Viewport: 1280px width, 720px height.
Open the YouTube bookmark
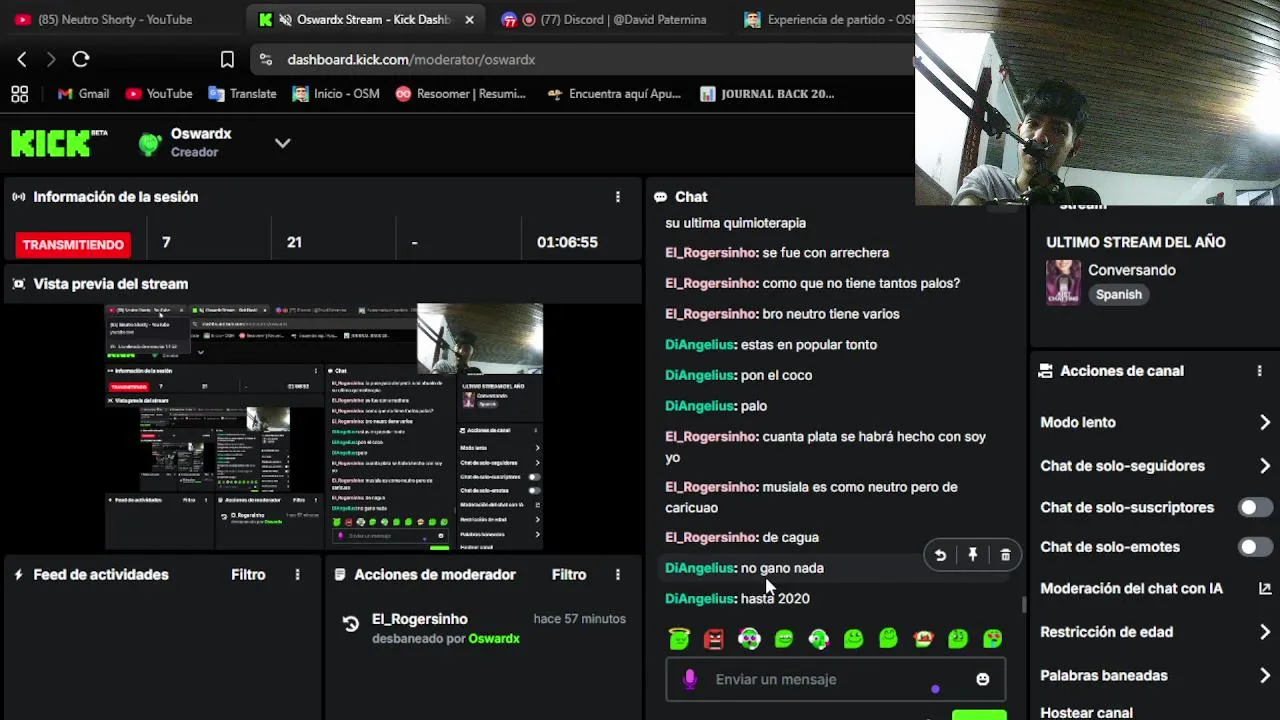pyautogui.click(x=159, y=94)
